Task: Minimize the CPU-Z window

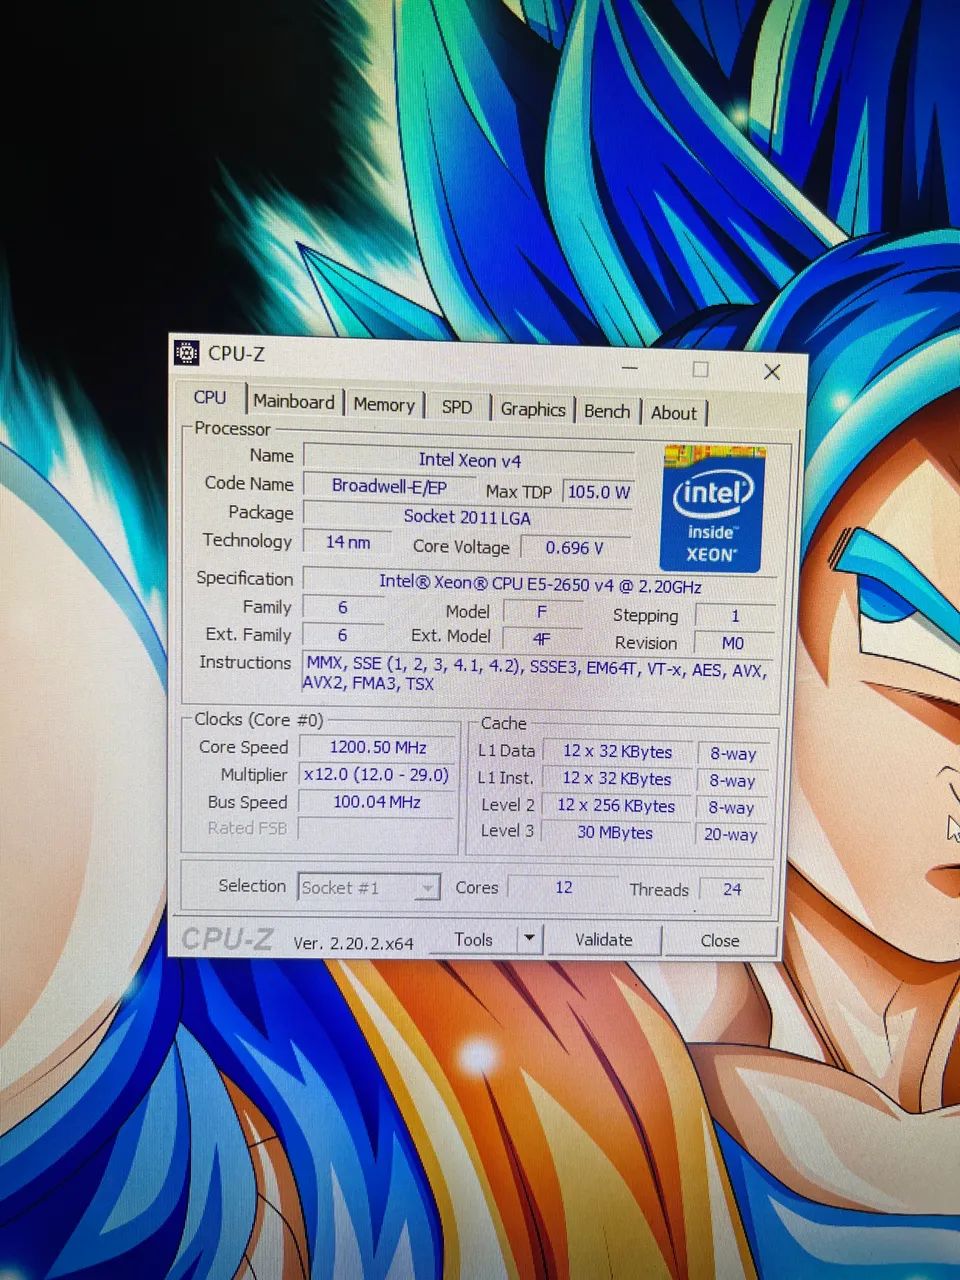Action: pyautogui.click(x=629, y=369)
